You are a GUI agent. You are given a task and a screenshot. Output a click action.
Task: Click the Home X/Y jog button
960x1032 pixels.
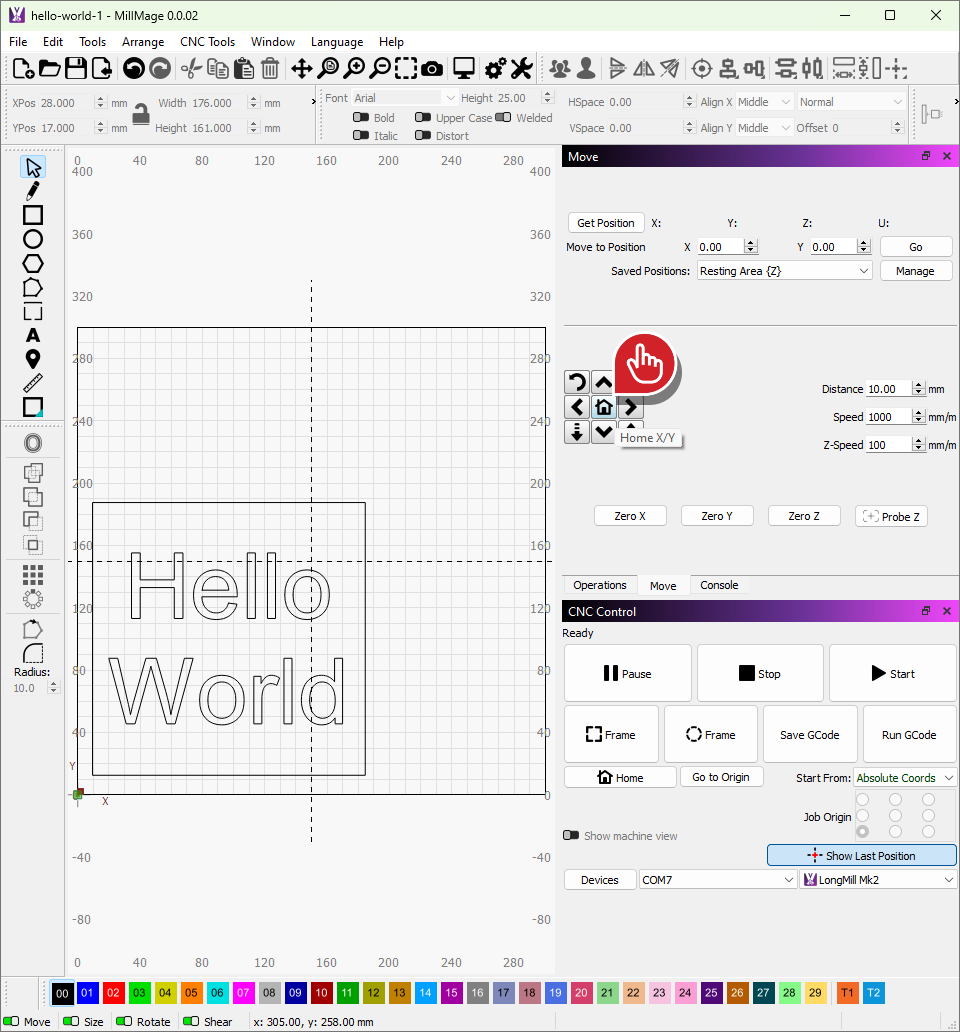(x=603, y=407)
